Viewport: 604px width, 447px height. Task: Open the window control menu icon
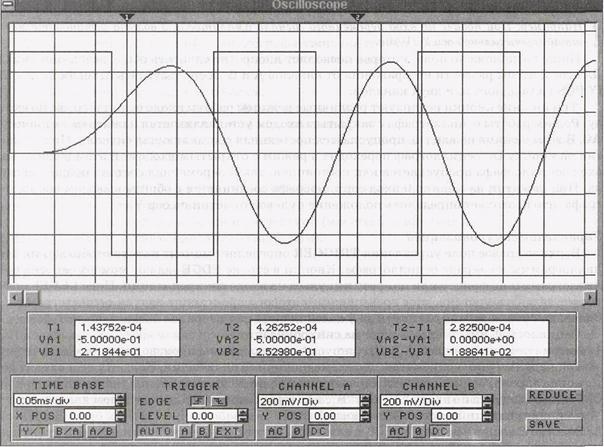pyautogui.click(x=7, y=4)
